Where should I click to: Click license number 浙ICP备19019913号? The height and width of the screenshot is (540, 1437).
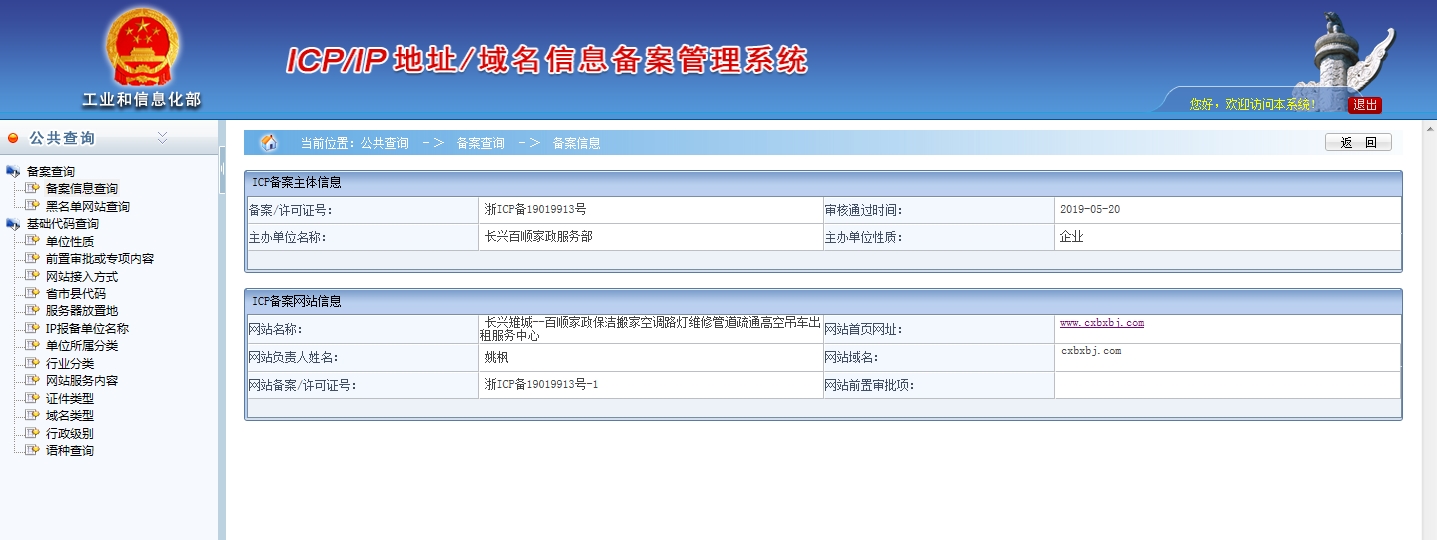535,210
